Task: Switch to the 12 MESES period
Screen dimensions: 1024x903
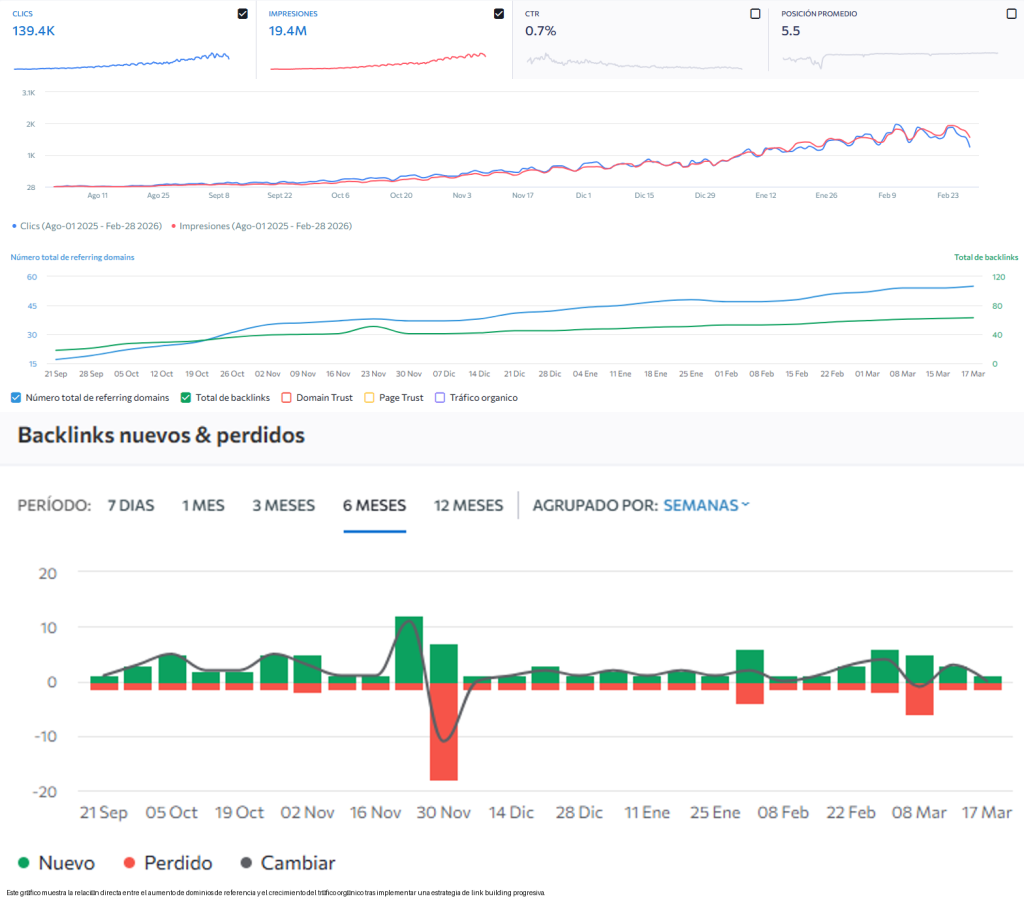Action: 468,505
